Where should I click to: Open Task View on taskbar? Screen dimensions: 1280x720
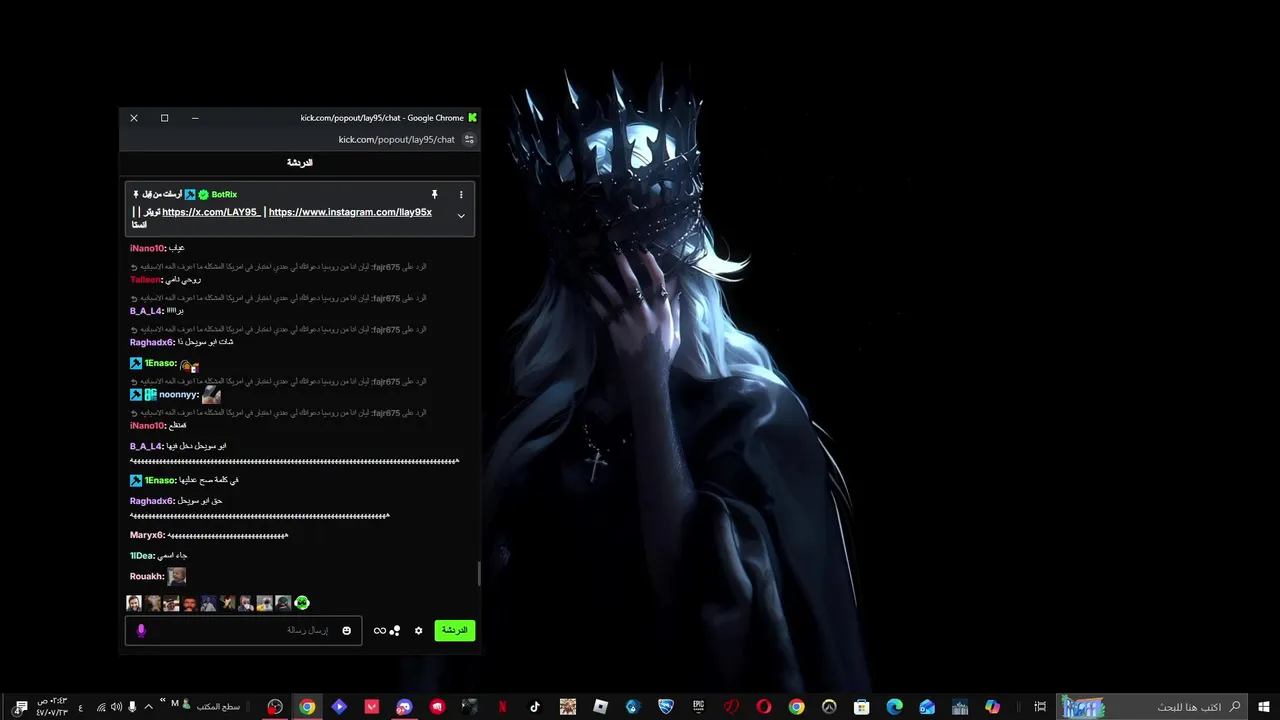pyautogui.click(x=1040, y=707)
